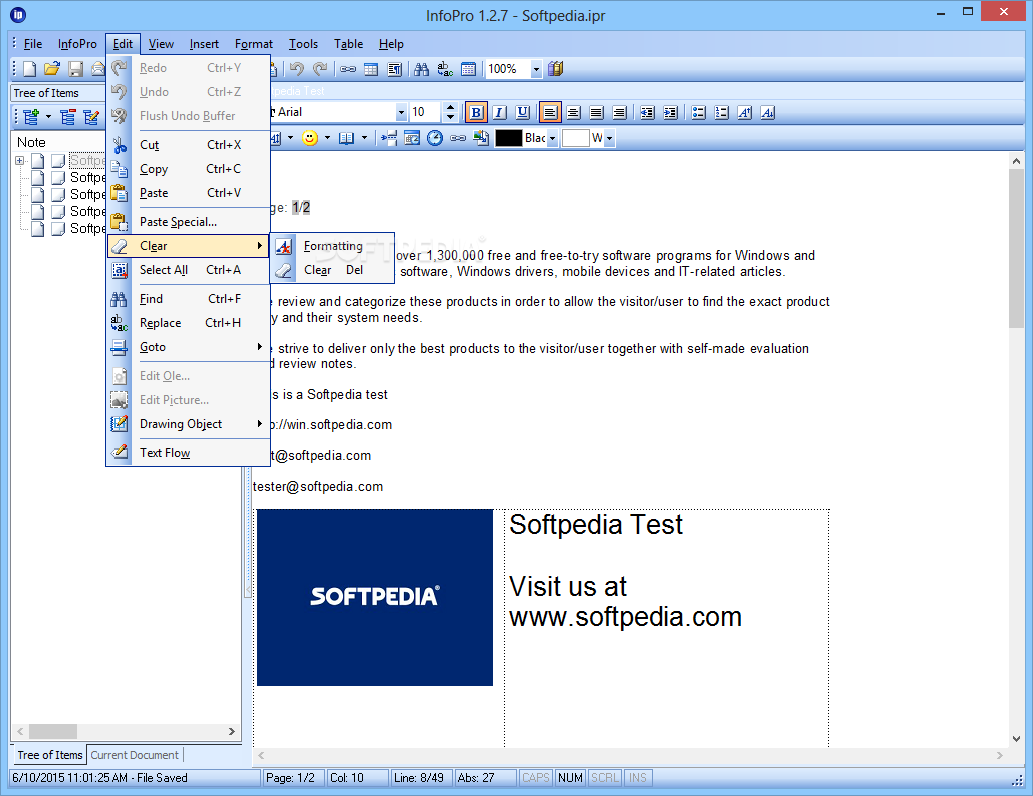The width and height of the screenshot is (1033, 796).
Task: Increase font size with stepper arrows
Action: tap(451, 107)
